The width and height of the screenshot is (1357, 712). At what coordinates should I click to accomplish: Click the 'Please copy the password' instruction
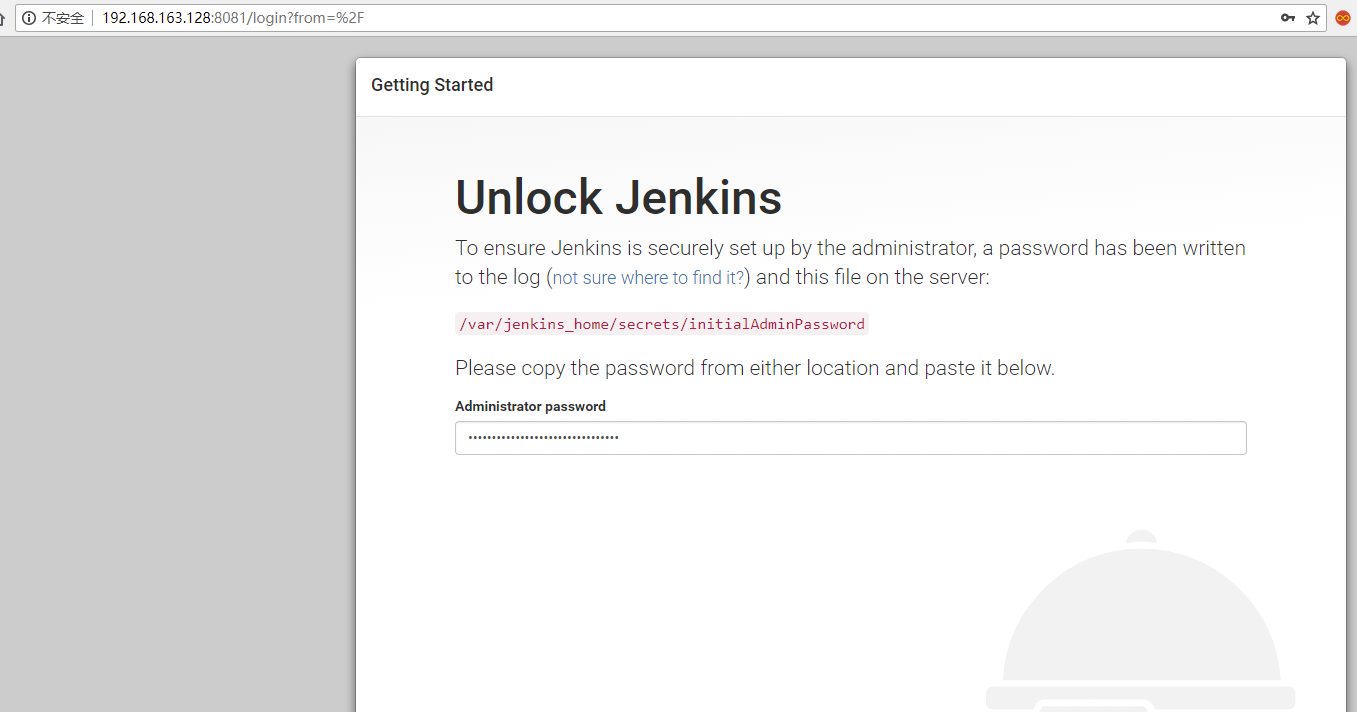coord(754,368)
